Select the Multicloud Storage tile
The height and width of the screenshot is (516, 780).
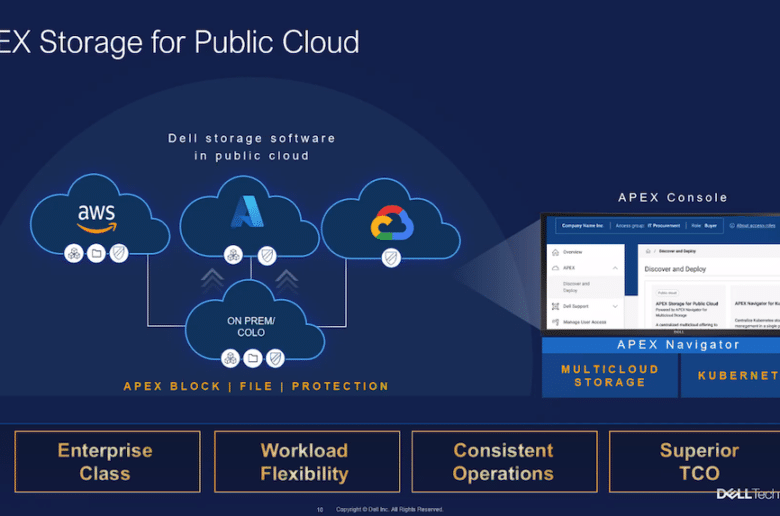[x=610, y=376]
